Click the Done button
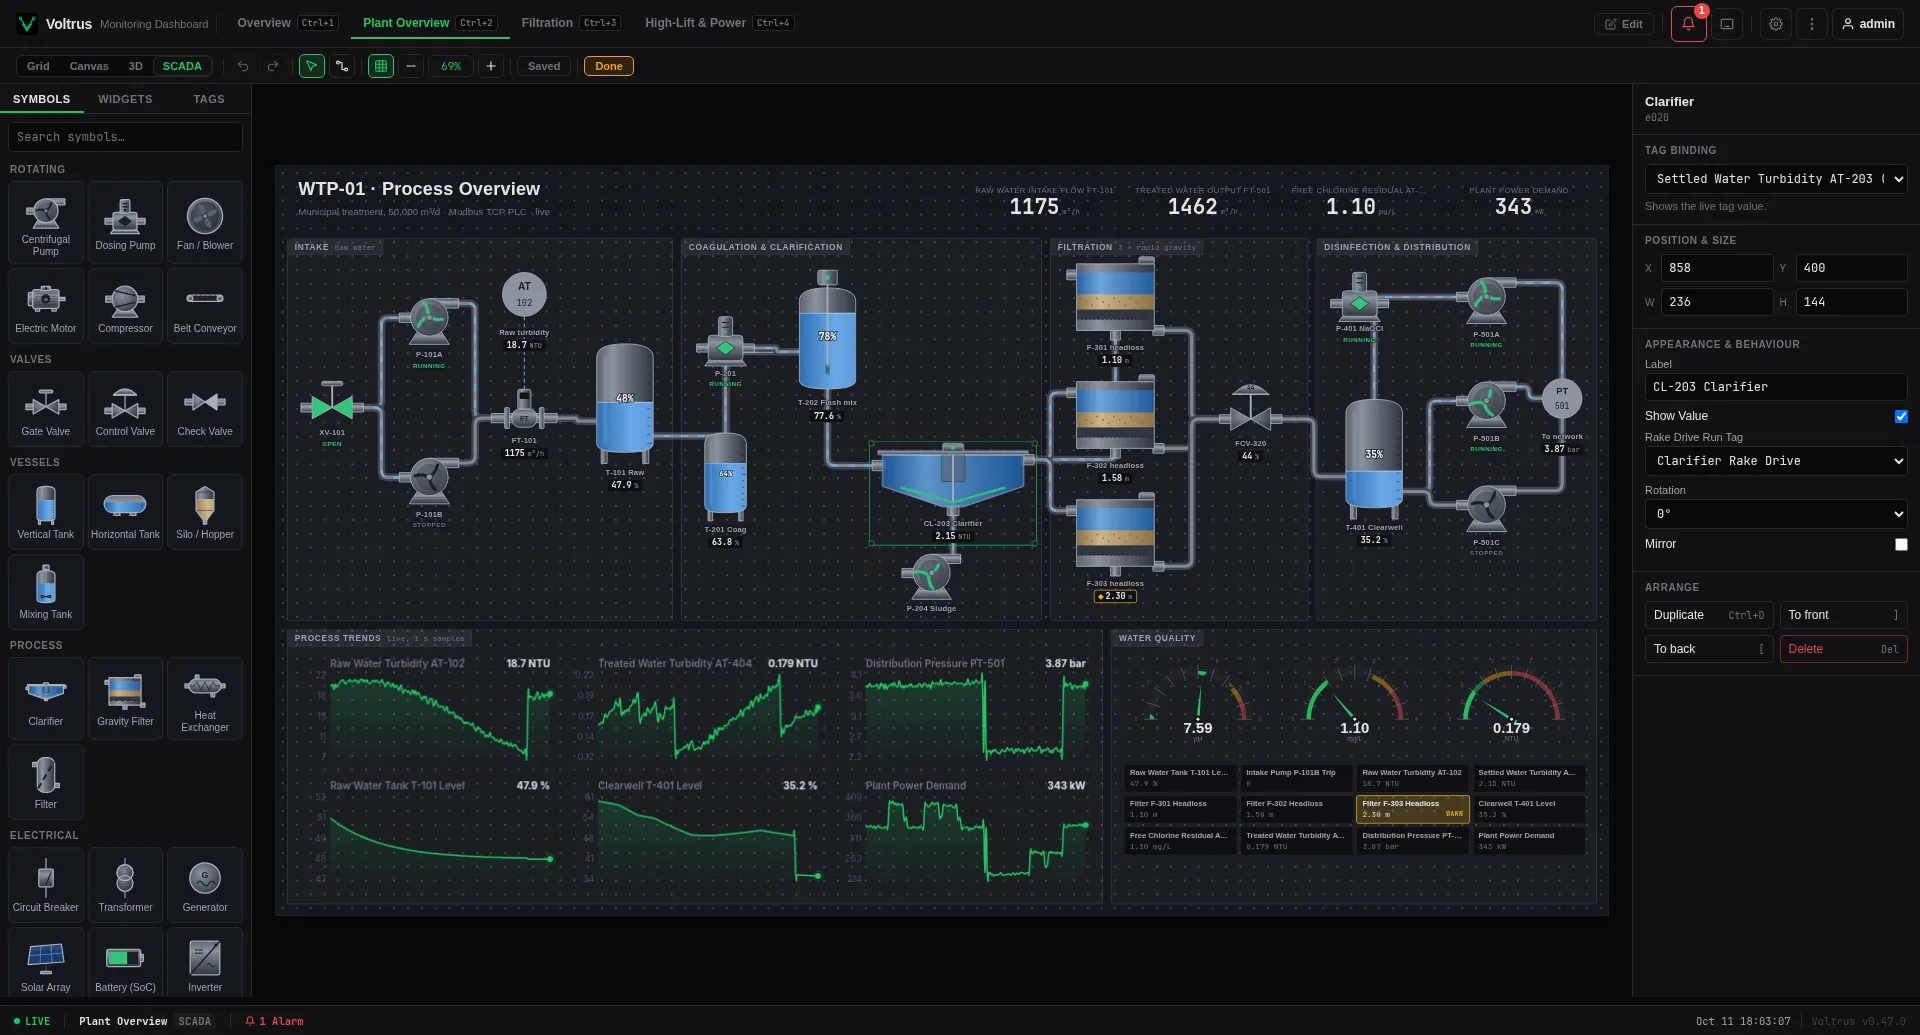 coord(609,66)
